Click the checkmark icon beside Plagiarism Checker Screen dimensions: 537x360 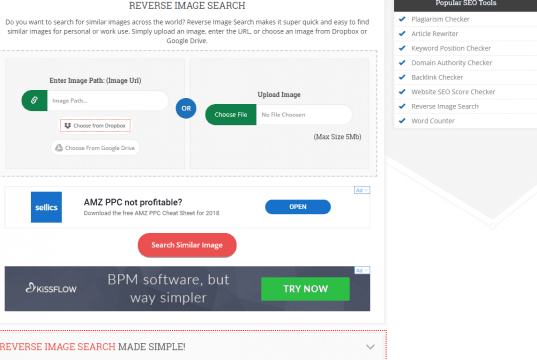402,19
